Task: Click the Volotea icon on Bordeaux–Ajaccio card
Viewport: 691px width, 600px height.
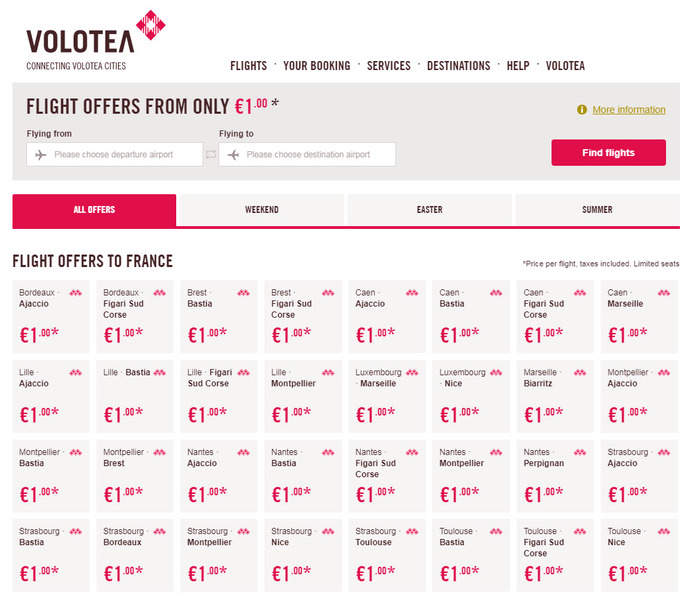Action: coord(75,293)
